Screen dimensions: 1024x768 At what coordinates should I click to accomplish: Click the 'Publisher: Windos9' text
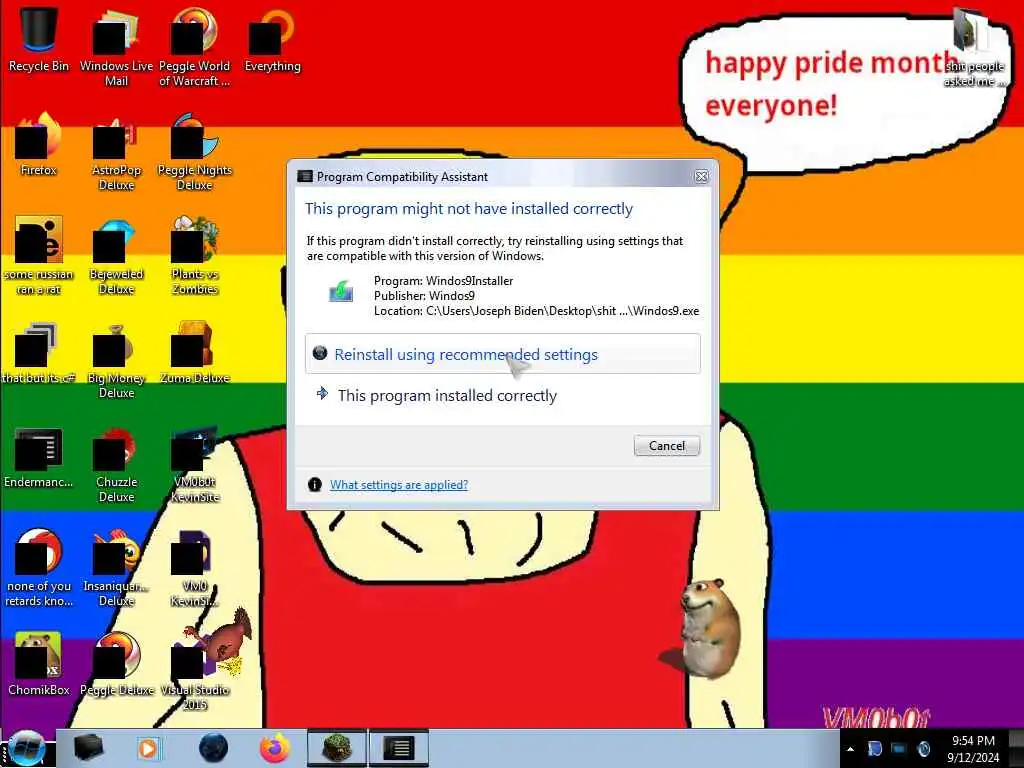click(424, 296)
